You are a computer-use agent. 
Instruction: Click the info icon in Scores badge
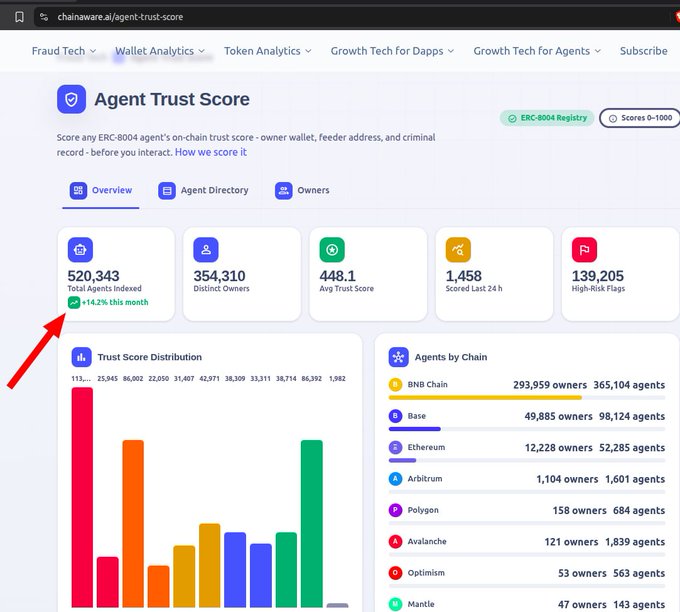(613, 118)
